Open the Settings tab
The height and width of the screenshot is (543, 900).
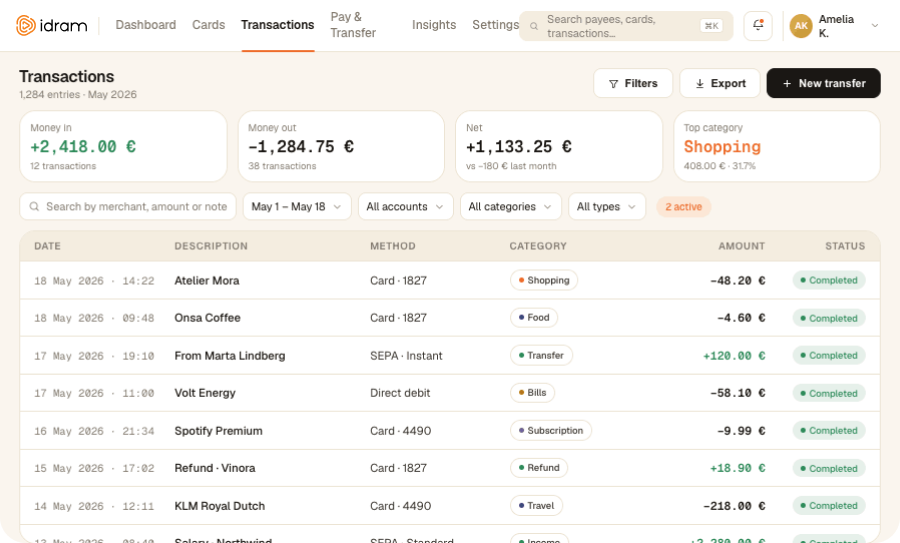coord(495,25)
